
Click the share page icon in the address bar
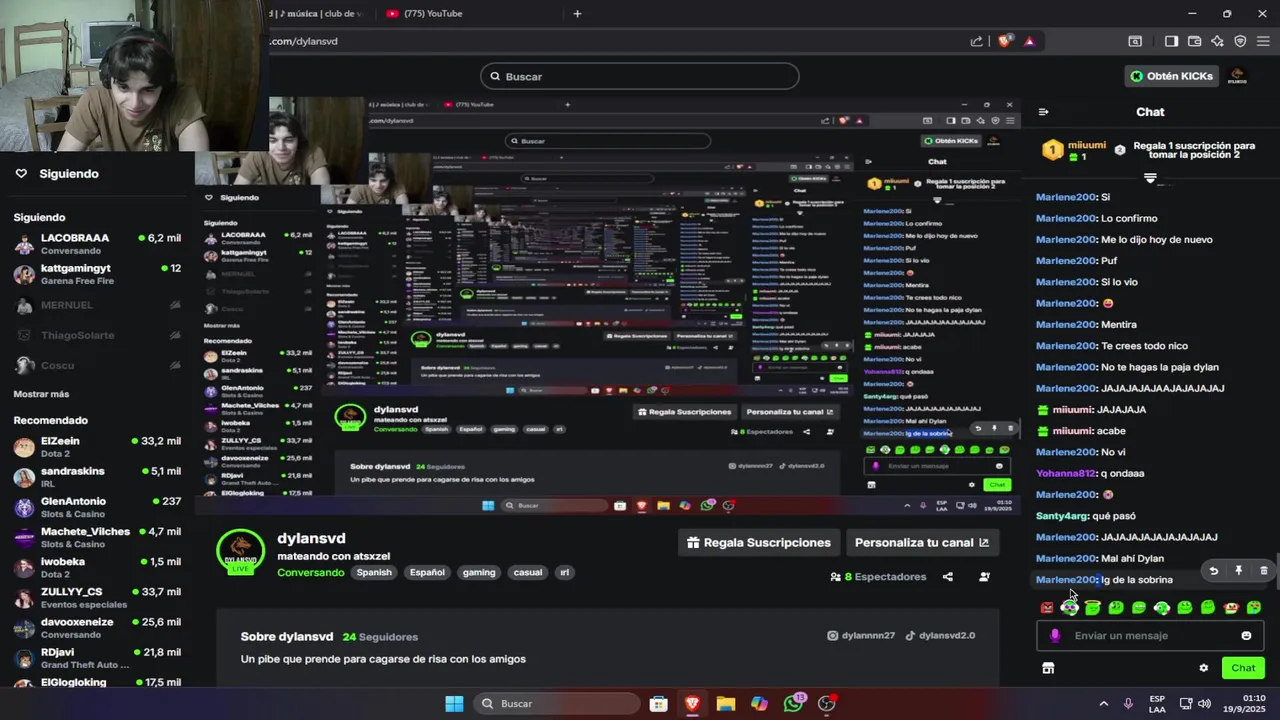977,41
